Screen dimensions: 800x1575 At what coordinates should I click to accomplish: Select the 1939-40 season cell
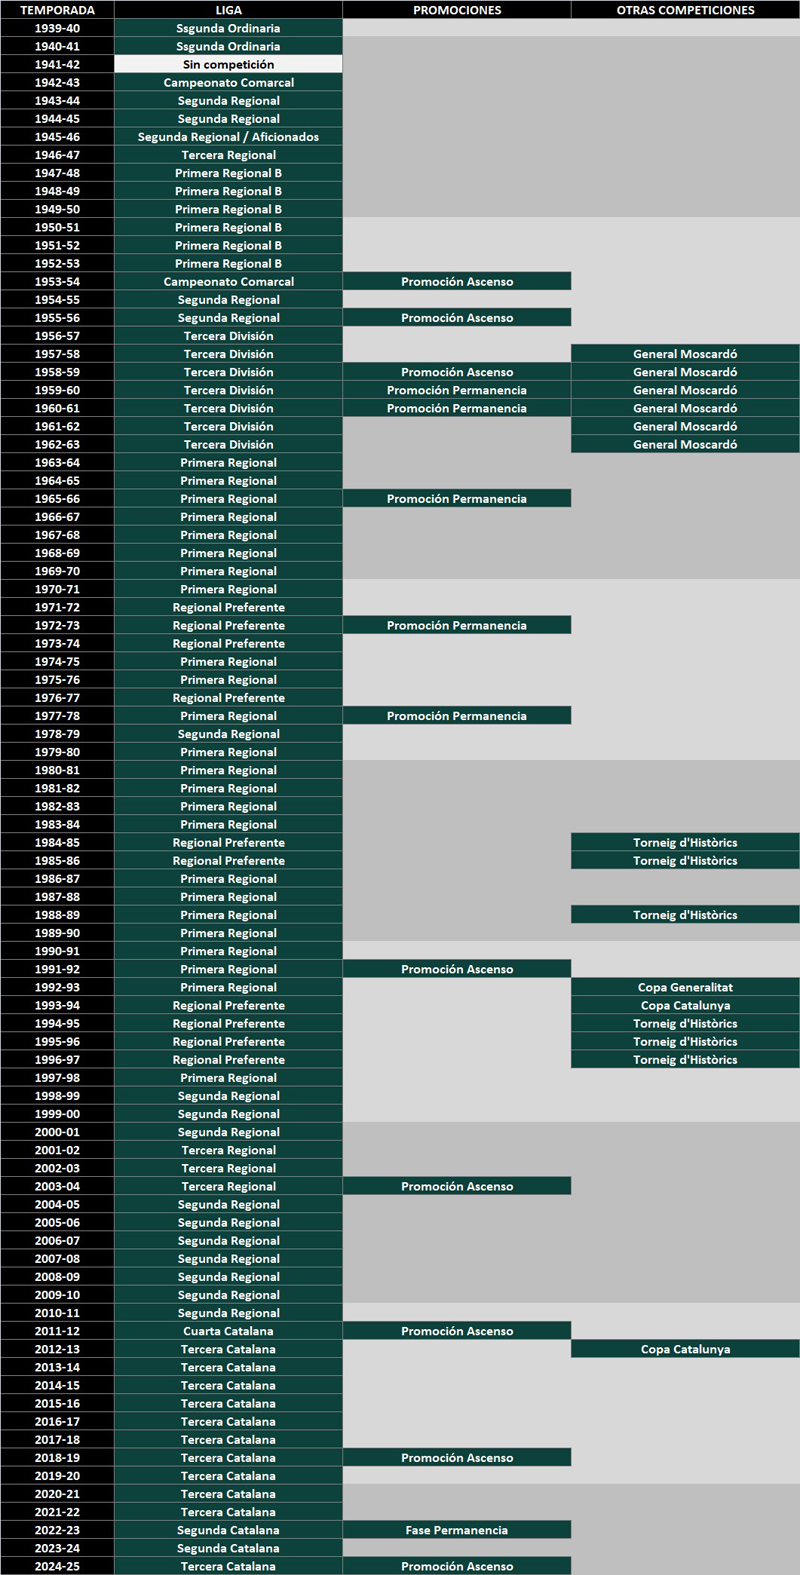tap(57, 28)
